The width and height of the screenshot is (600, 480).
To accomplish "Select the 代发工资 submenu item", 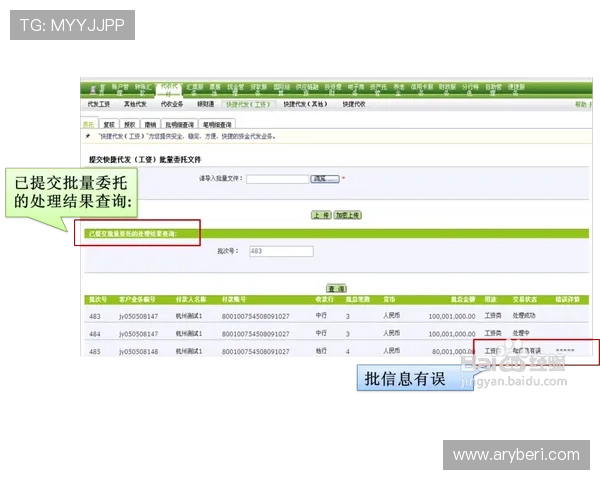I will [x=97, y=104].
